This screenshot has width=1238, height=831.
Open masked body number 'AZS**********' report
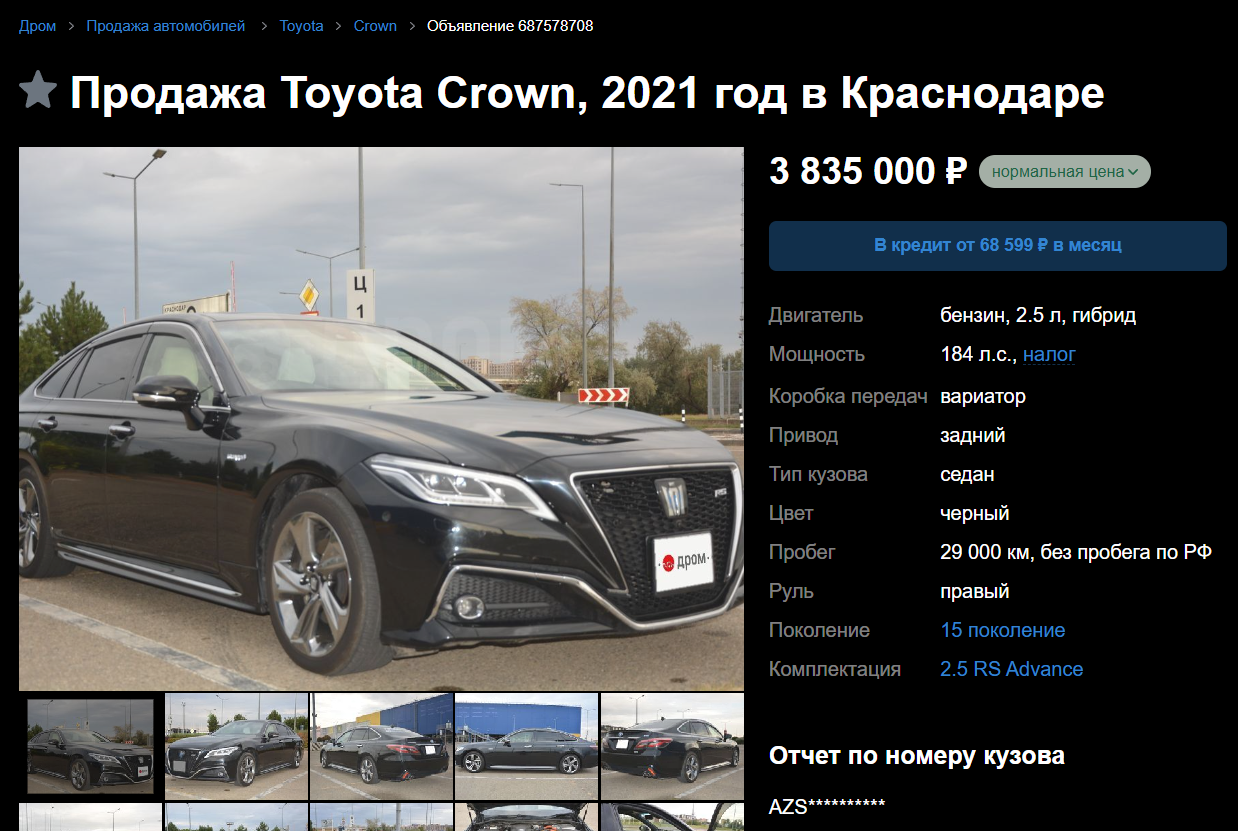tap(827, 807)
